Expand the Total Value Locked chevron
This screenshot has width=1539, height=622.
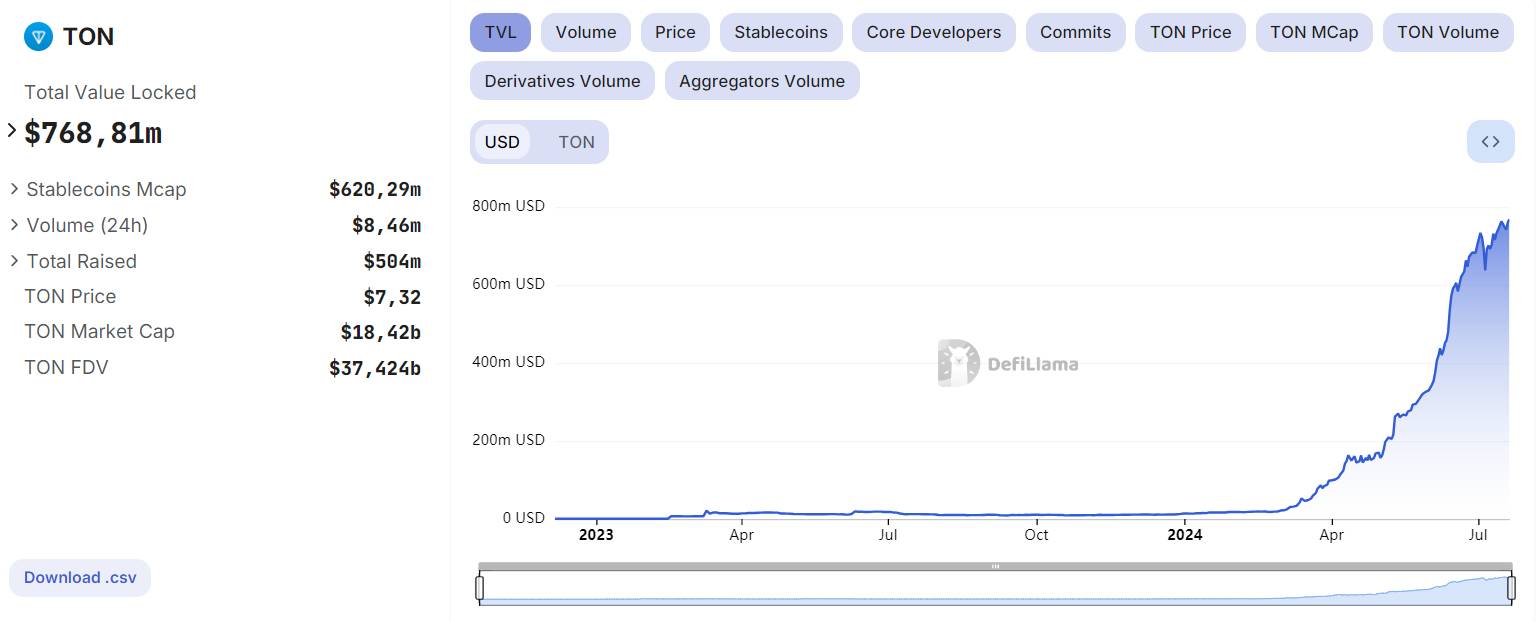[12, 130]
